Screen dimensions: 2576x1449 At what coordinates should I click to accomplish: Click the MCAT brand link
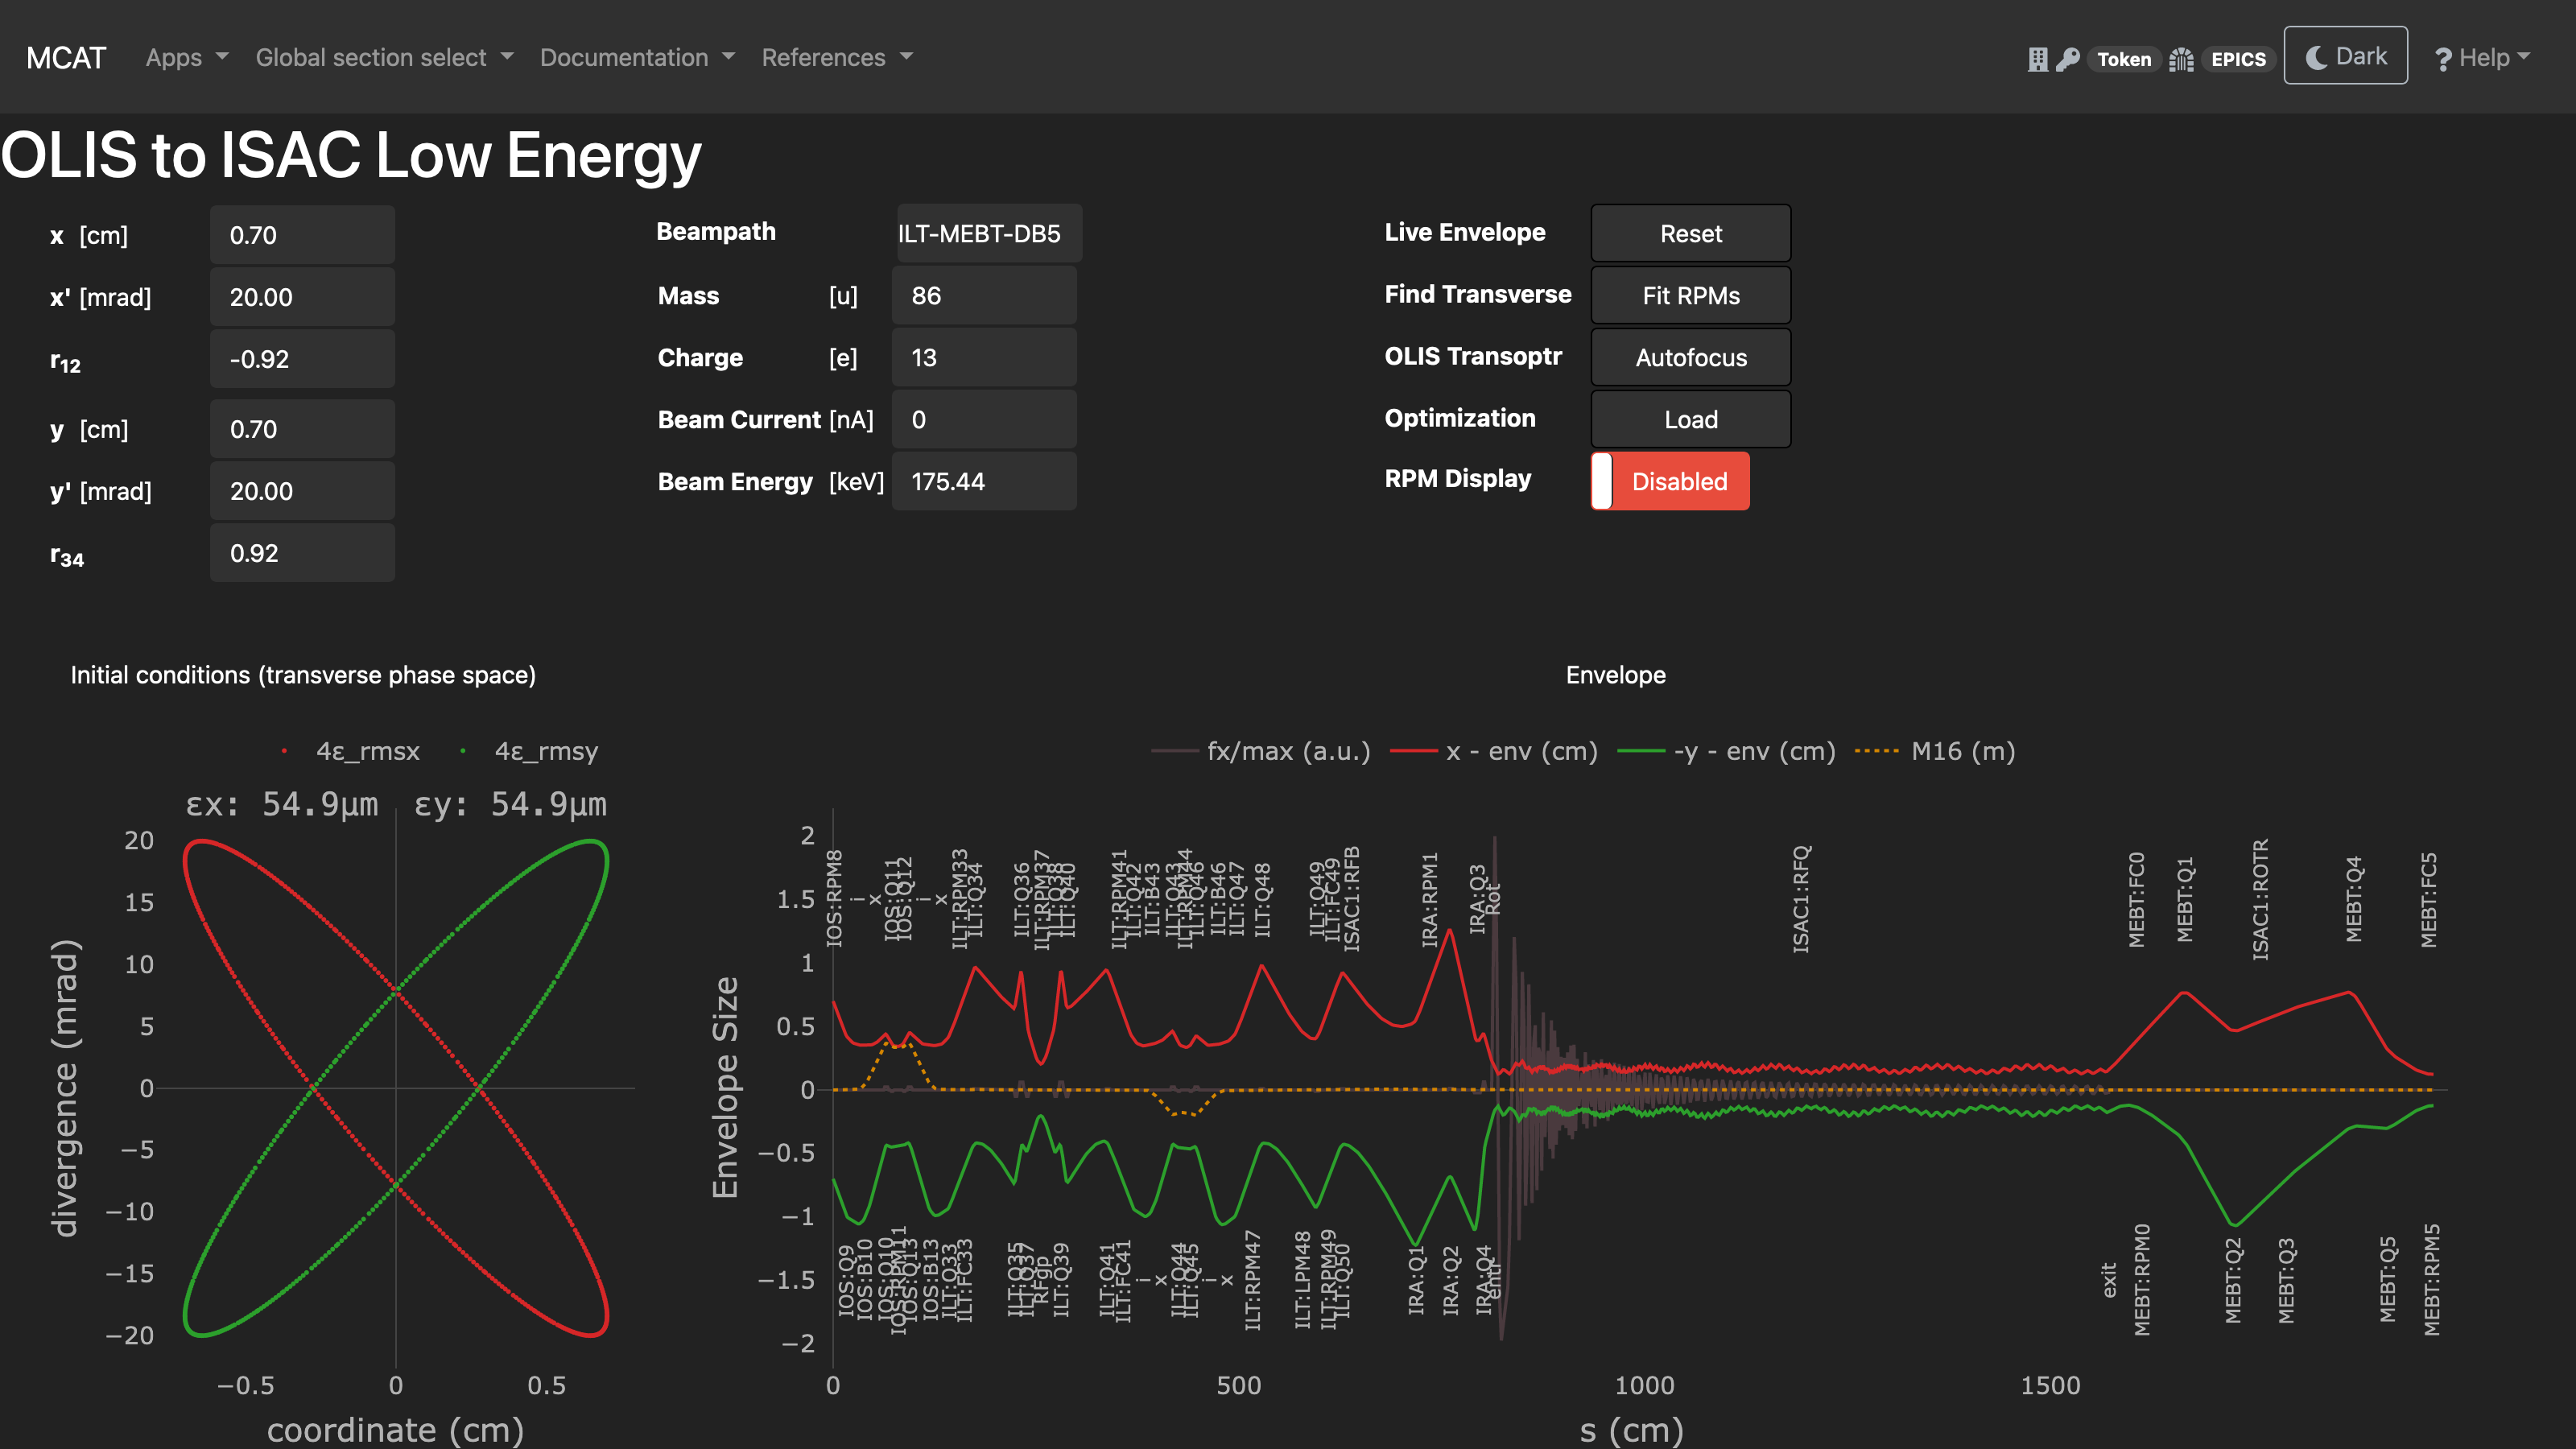[x=66, y=57]
